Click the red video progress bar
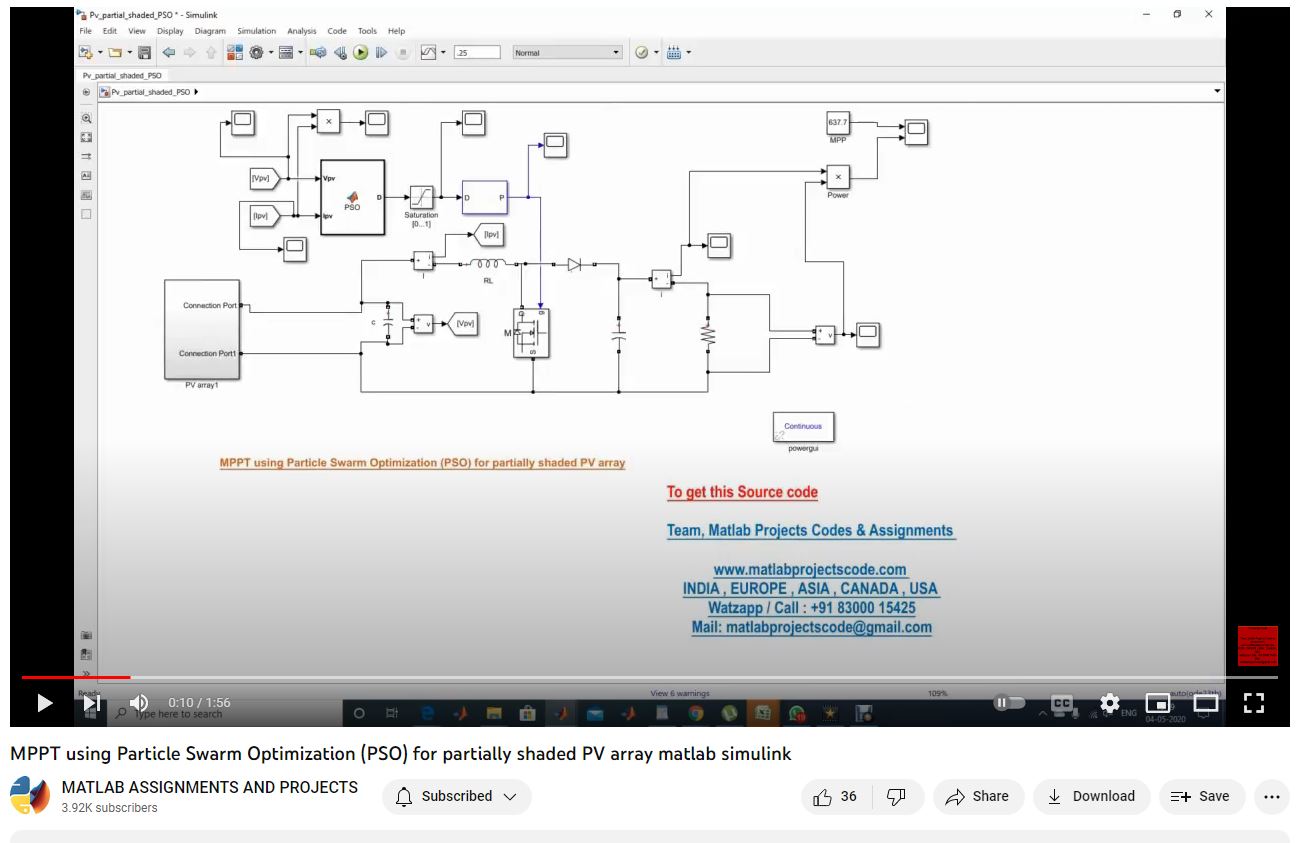The width and height of the screenshot is (1298, 843). click(76, 677)
